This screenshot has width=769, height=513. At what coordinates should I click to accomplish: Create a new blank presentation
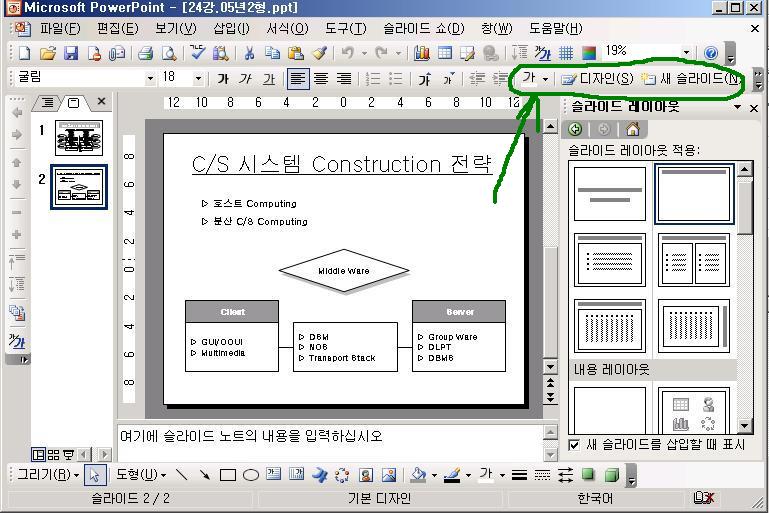[x=24, y=53]
